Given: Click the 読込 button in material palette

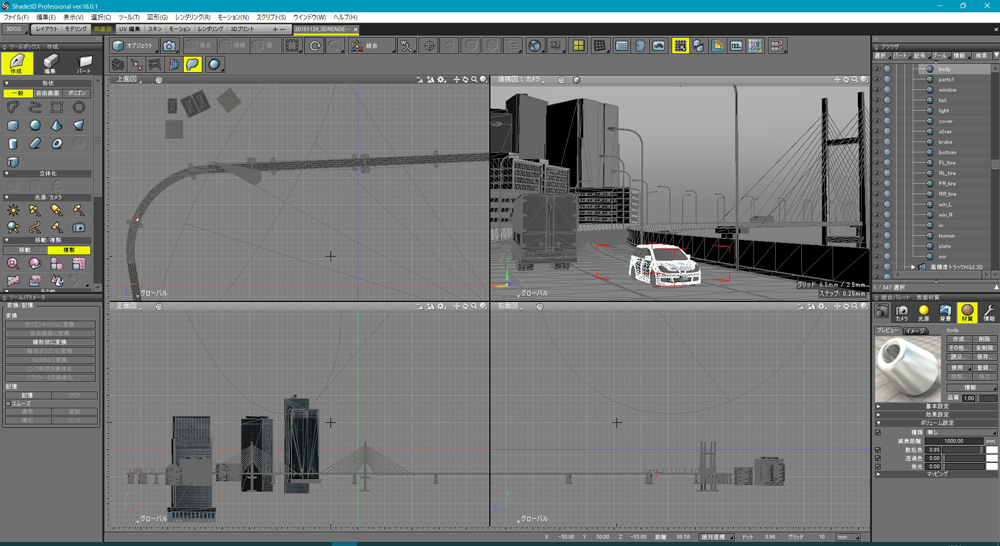Looking at the screenshot, I should [x=959, y=357].
